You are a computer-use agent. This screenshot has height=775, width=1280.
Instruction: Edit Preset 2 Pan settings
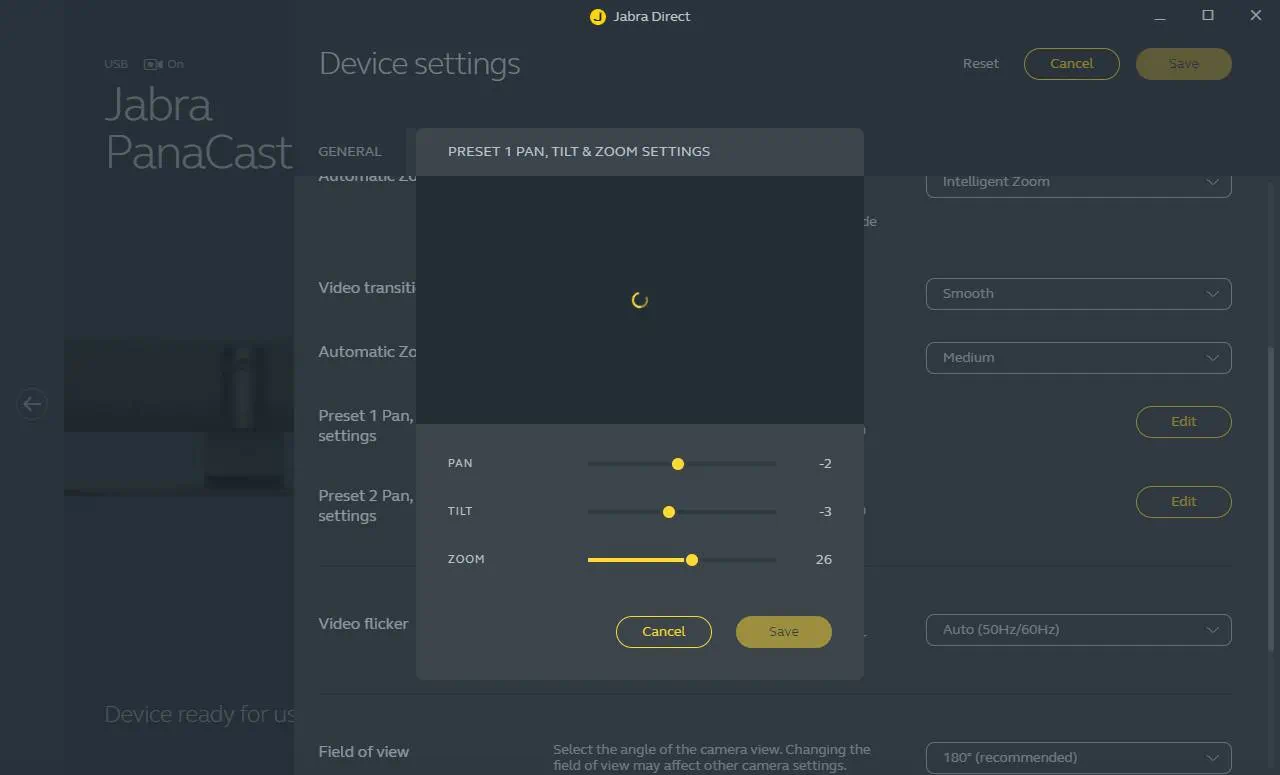[1183, 502]
